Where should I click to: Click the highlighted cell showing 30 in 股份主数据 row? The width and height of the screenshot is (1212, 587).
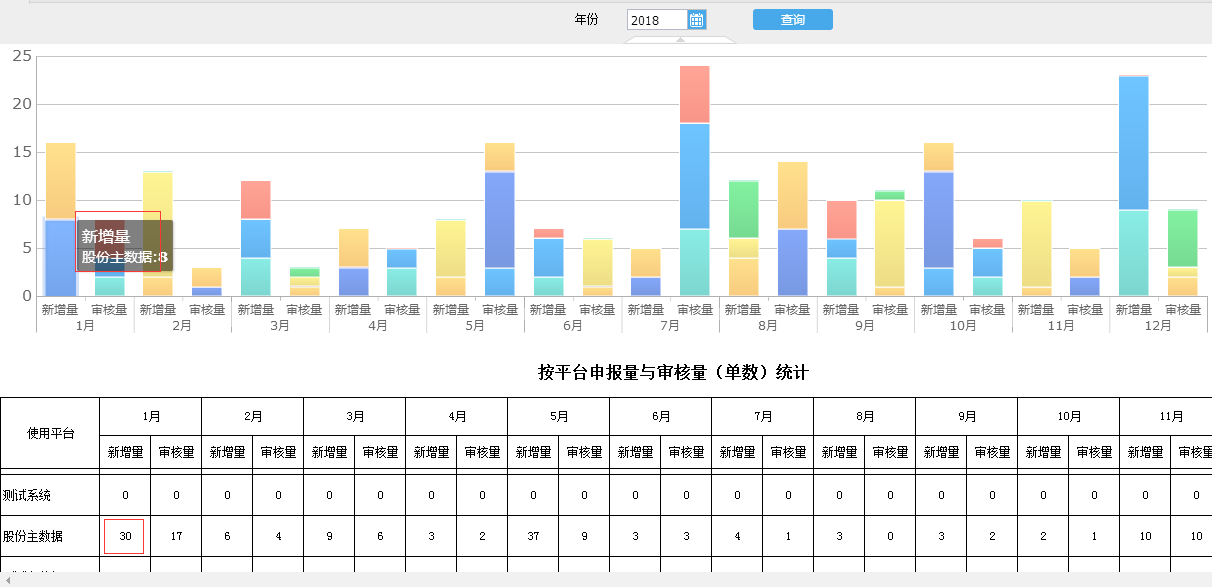coord(124,536)
